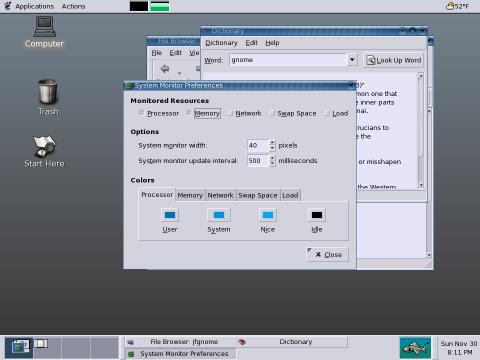Open the Dictionary menu in the Dictionary window
Viewport: 480px width, 360px height.
point(221,43)
